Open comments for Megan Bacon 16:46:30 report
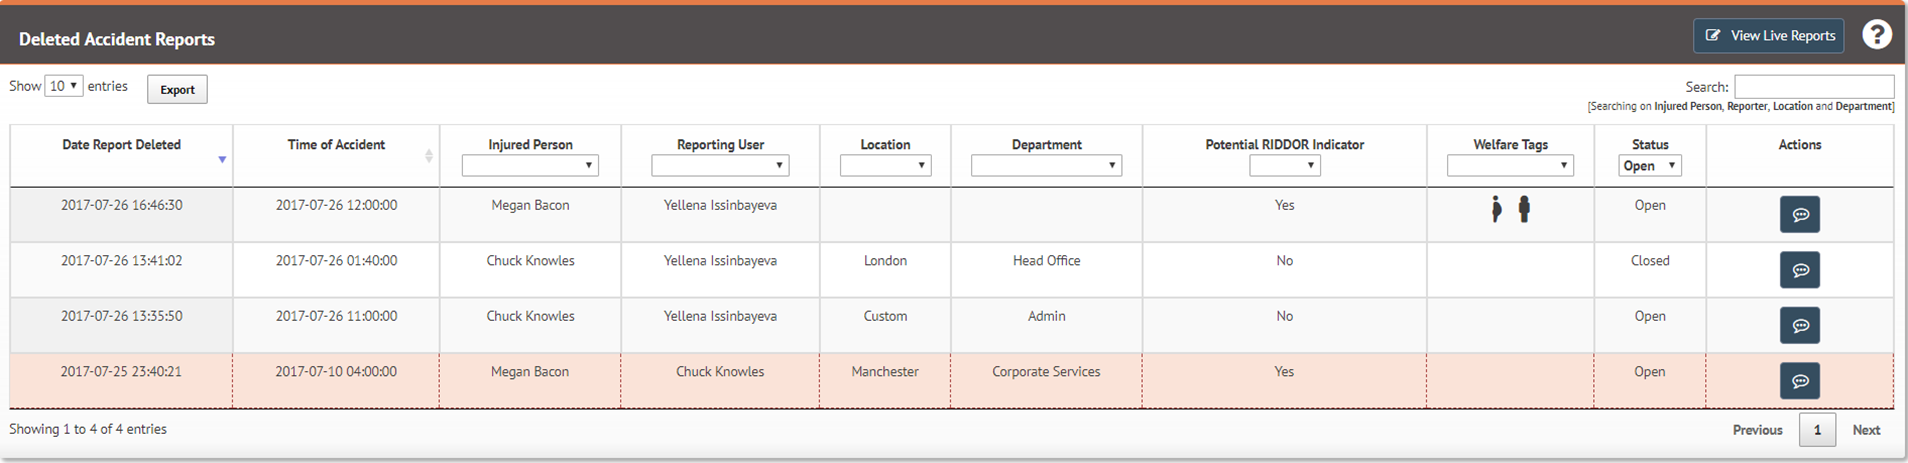This screenshot has width=1908, height=463. [x=1799, y=215]
